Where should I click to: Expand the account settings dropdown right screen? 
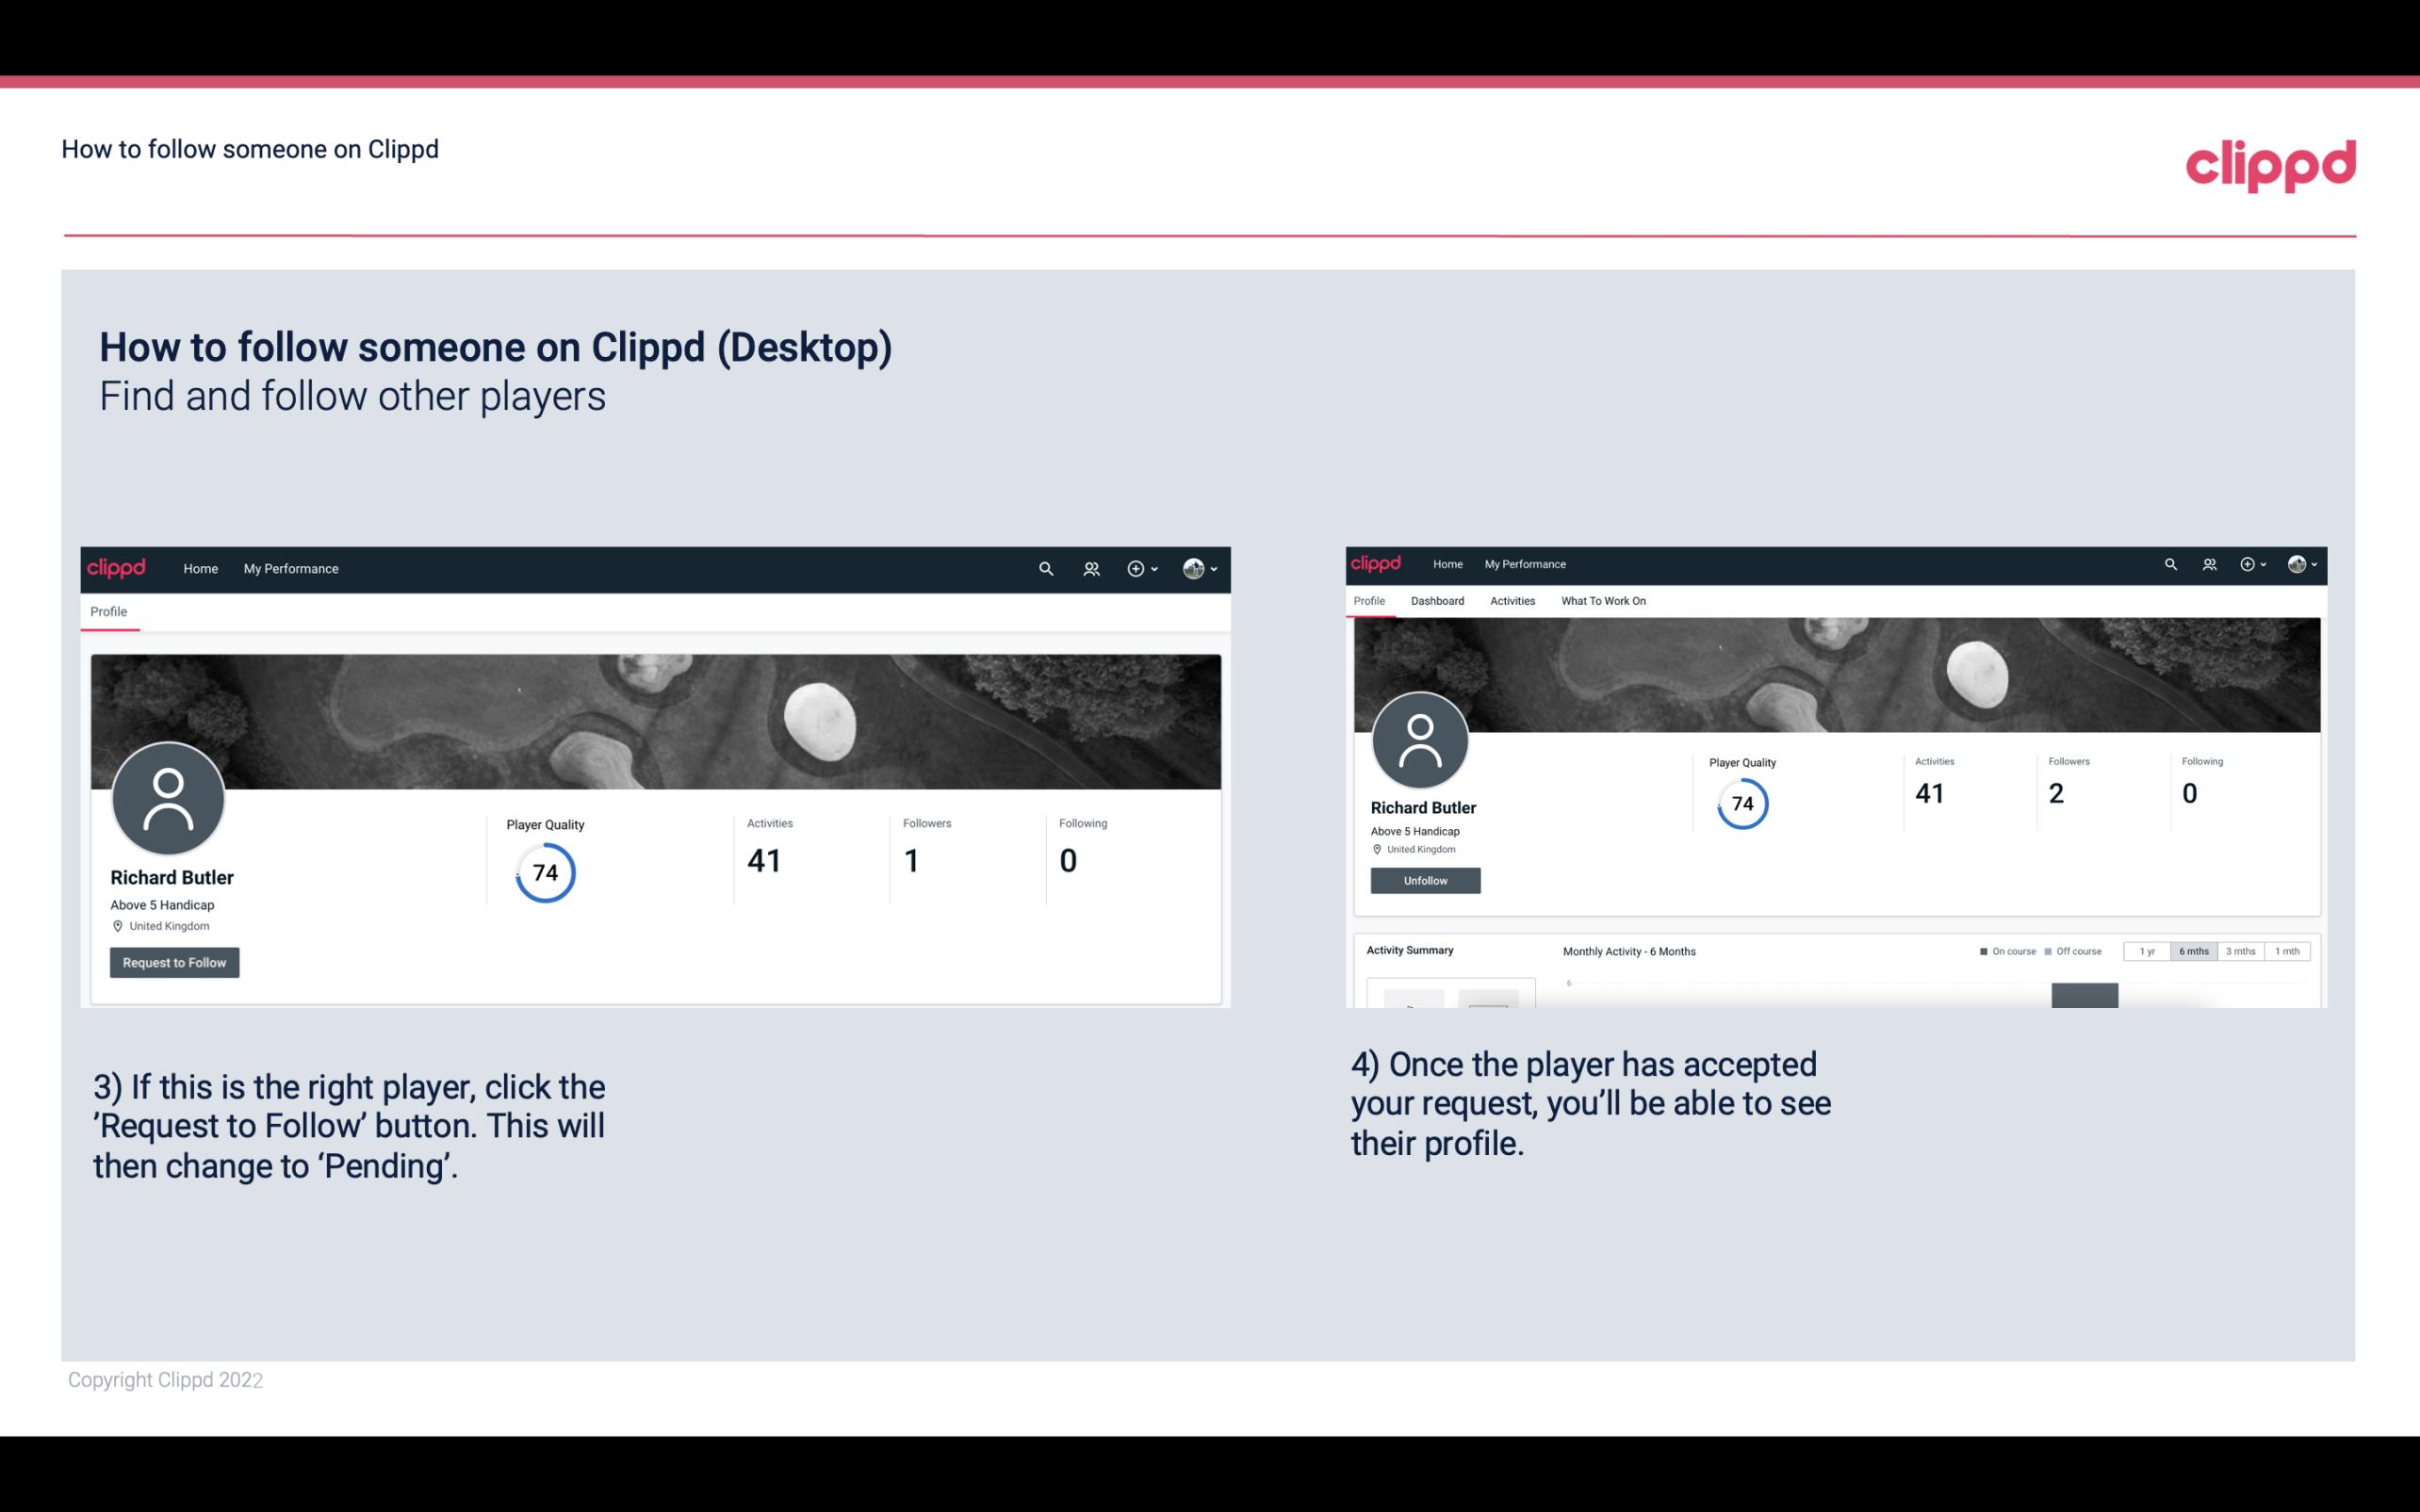click(2303, 564)
